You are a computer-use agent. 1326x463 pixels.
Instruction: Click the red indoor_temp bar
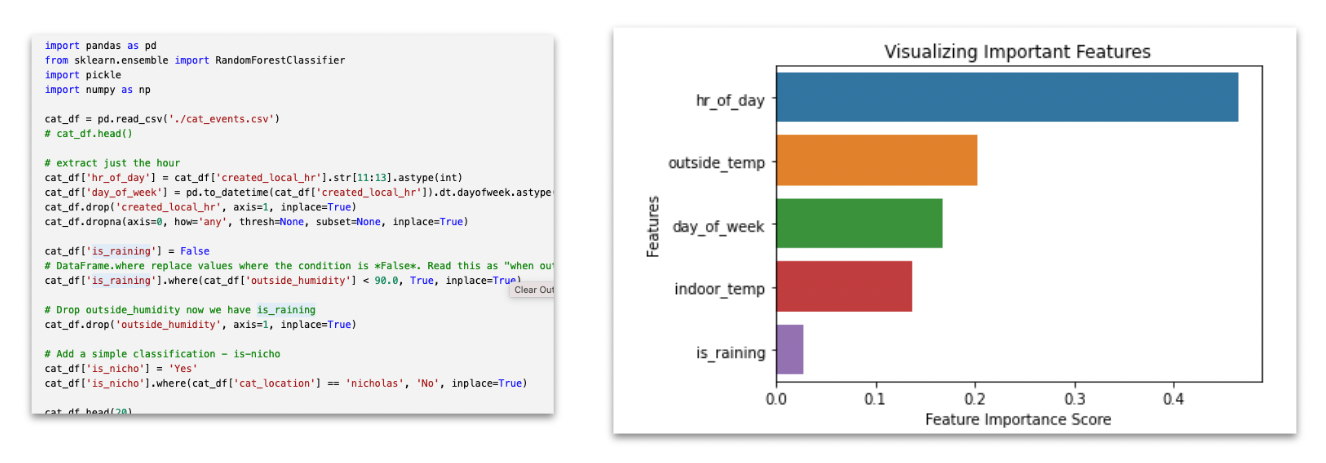click(844, 286)
